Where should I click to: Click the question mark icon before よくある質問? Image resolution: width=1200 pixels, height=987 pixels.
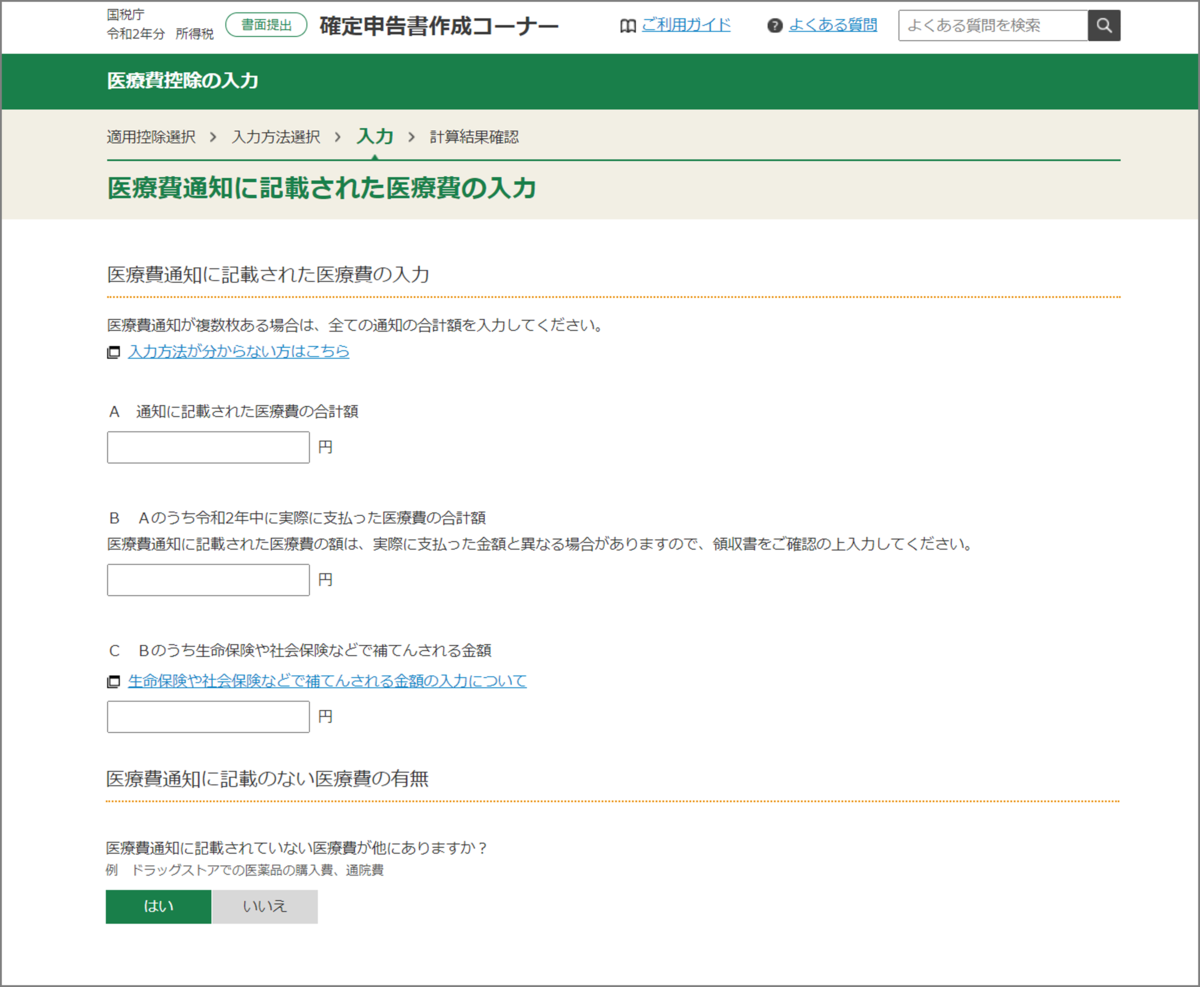pyautogui.click(x=775, y=25)
